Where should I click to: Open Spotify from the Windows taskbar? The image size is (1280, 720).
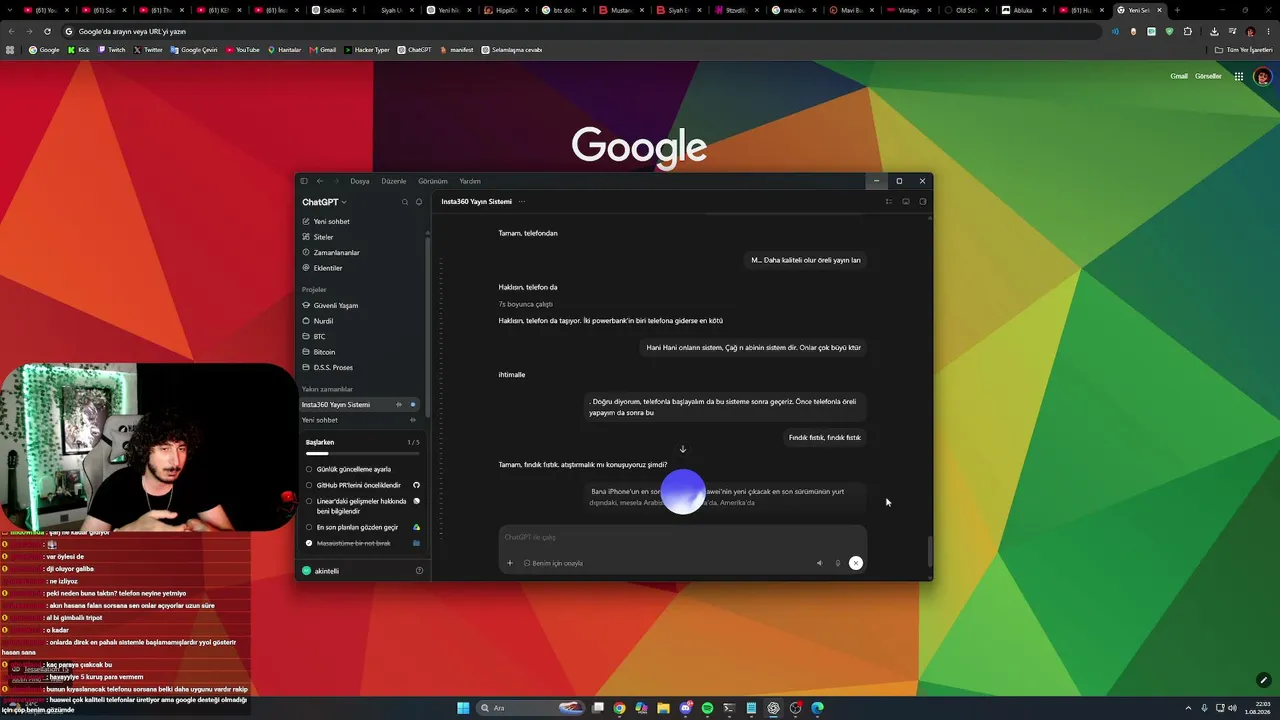(x=707, y=708)
